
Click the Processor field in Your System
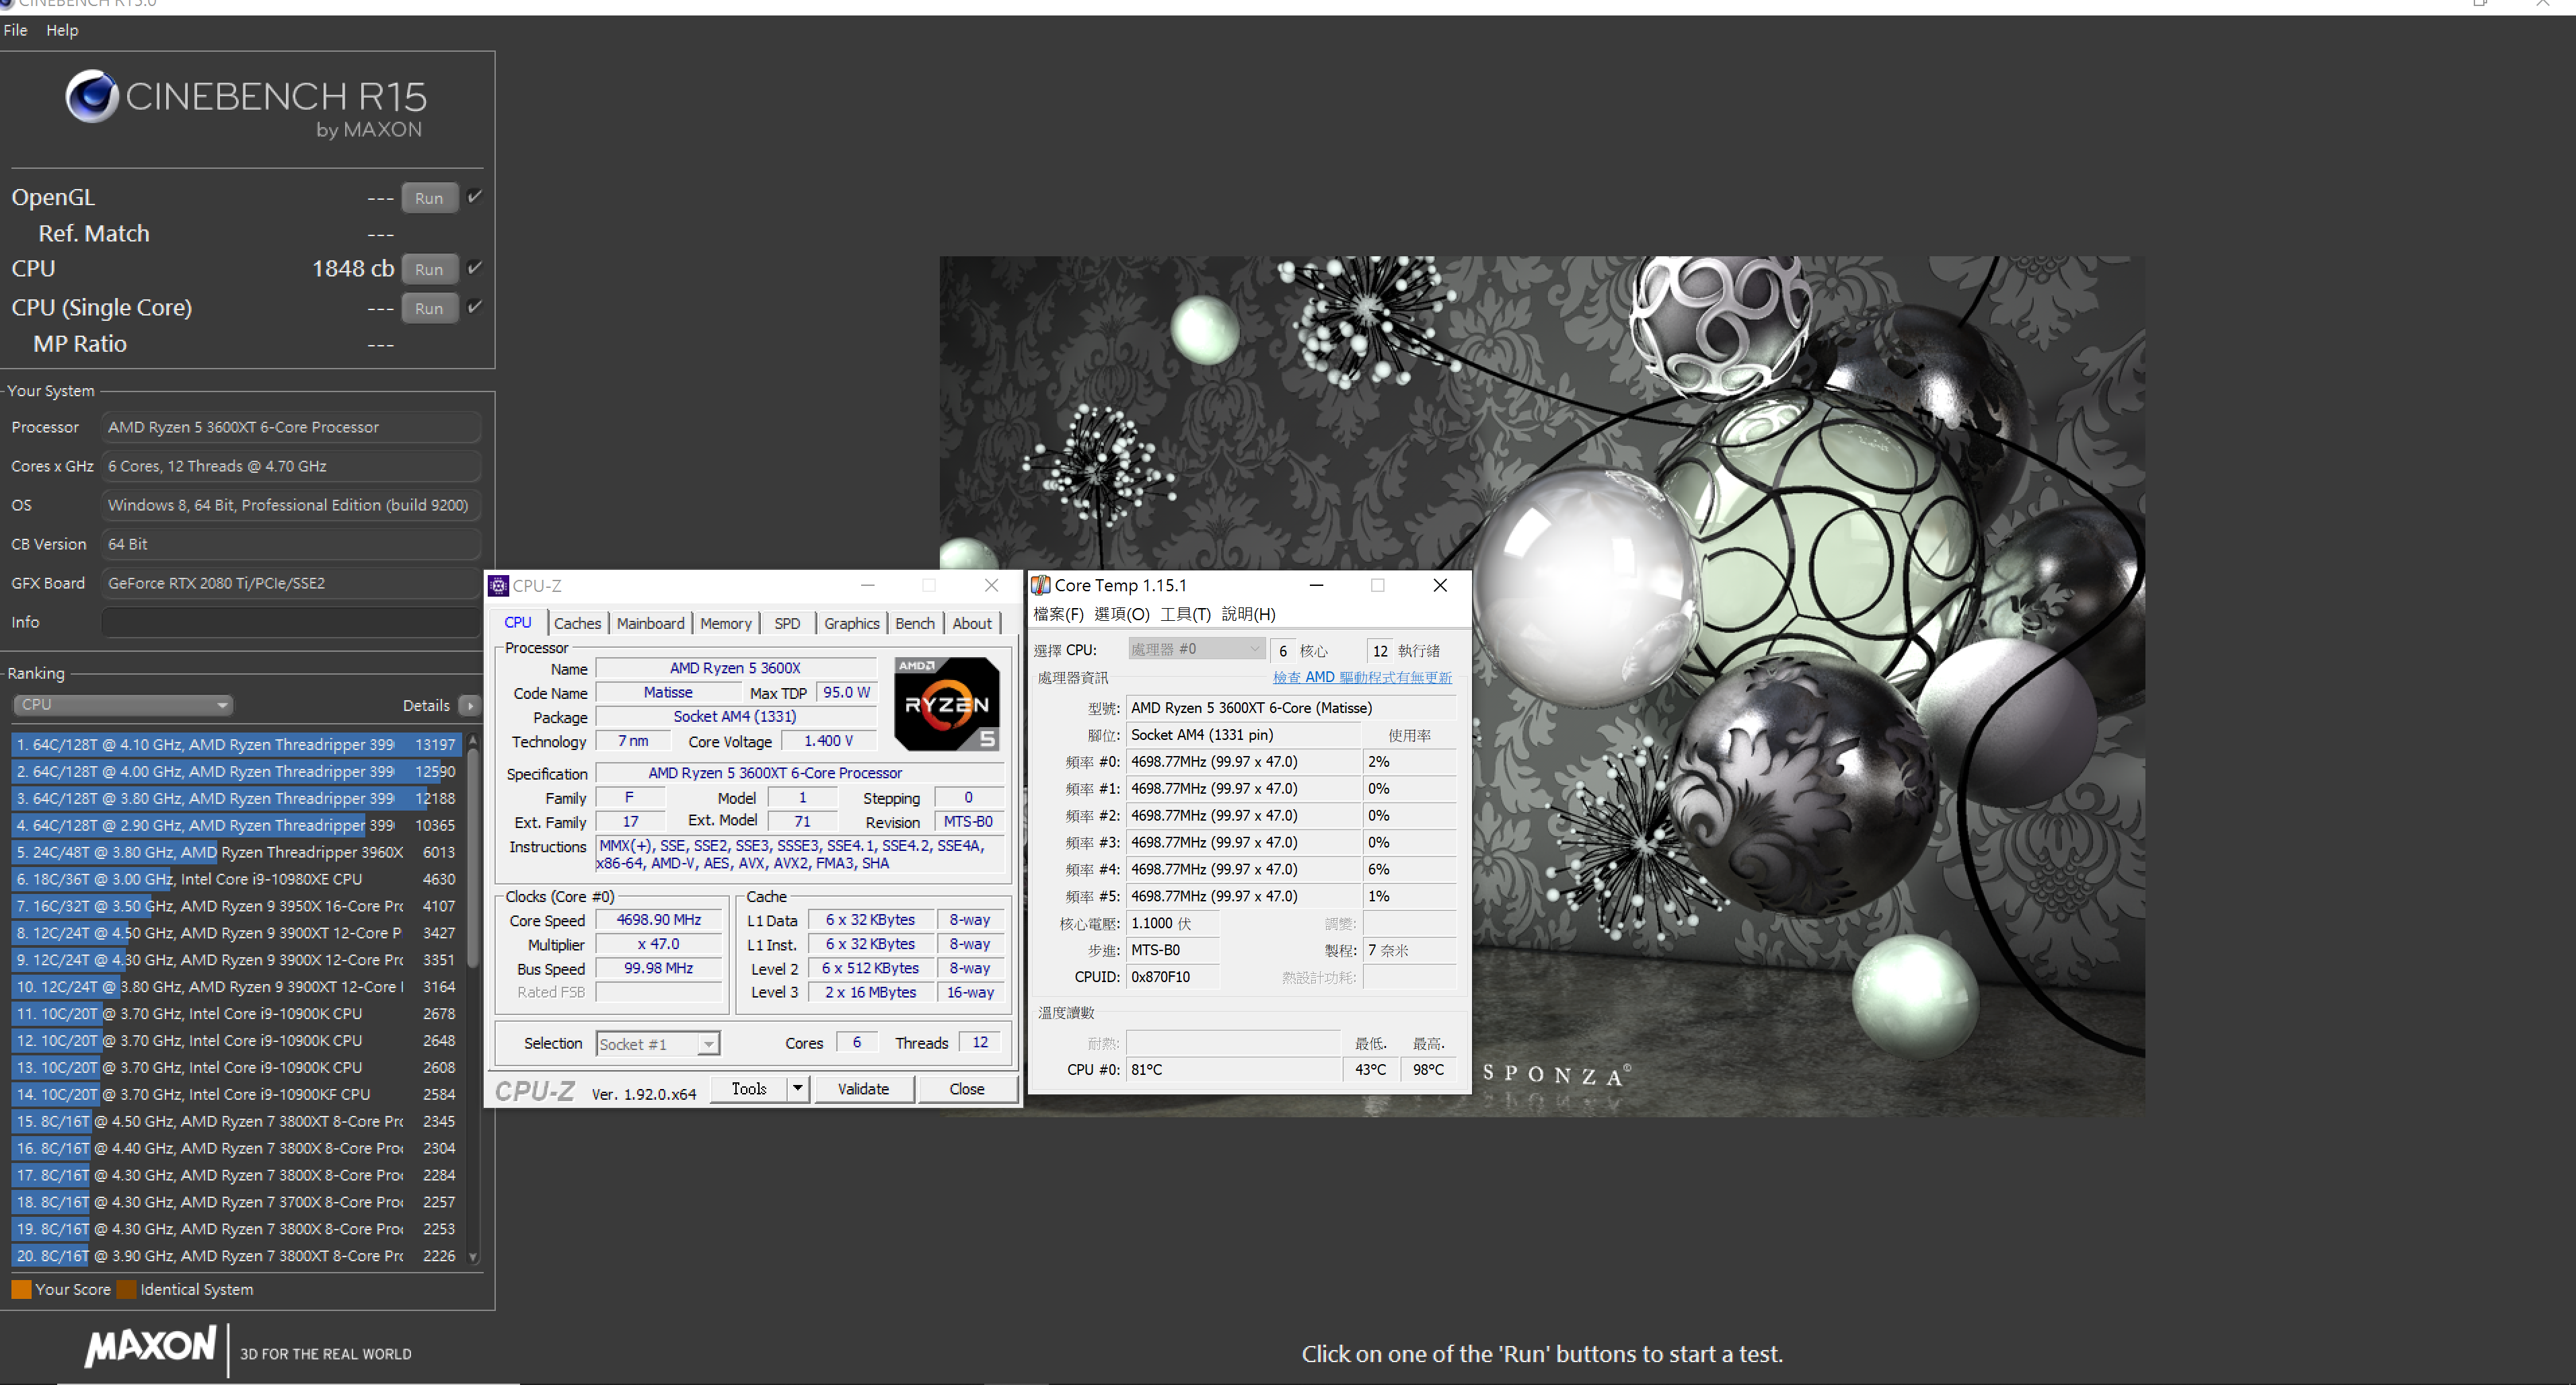(x=290, y=427)
